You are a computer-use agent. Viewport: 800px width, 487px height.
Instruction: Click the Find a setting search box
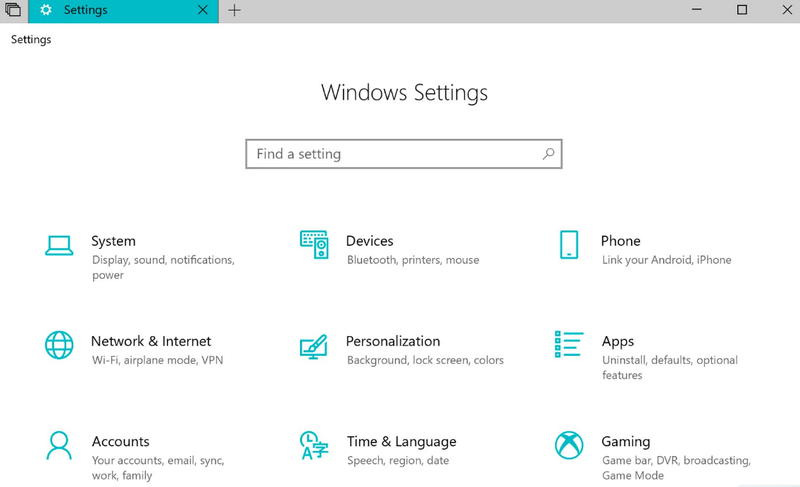click(404, 153)
